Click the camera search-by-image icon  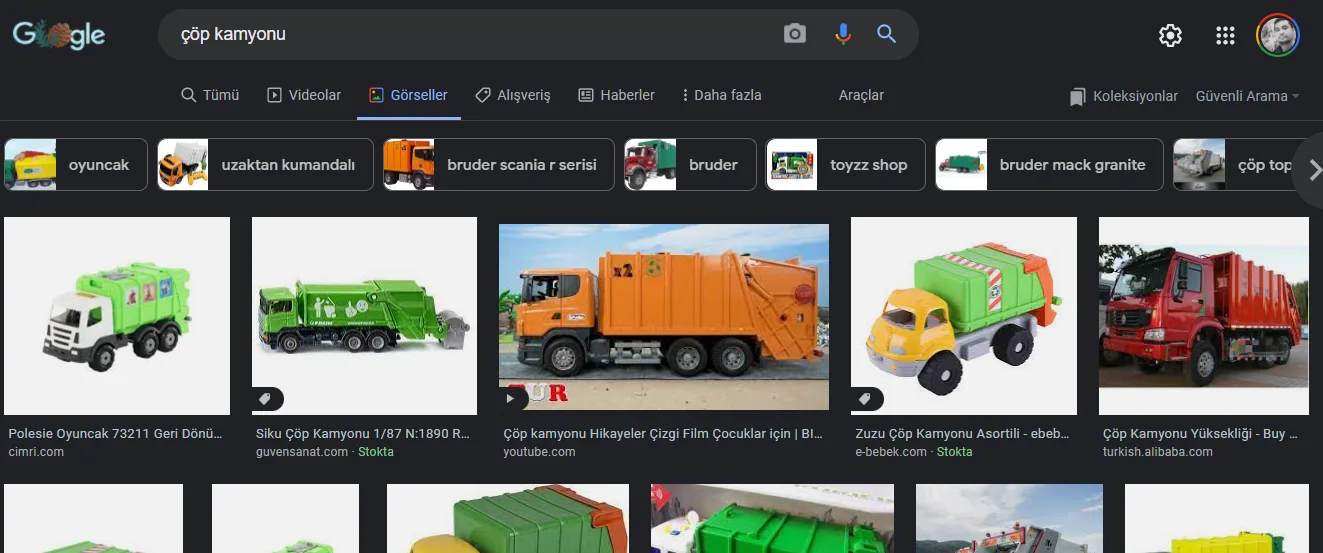[795, 34]
